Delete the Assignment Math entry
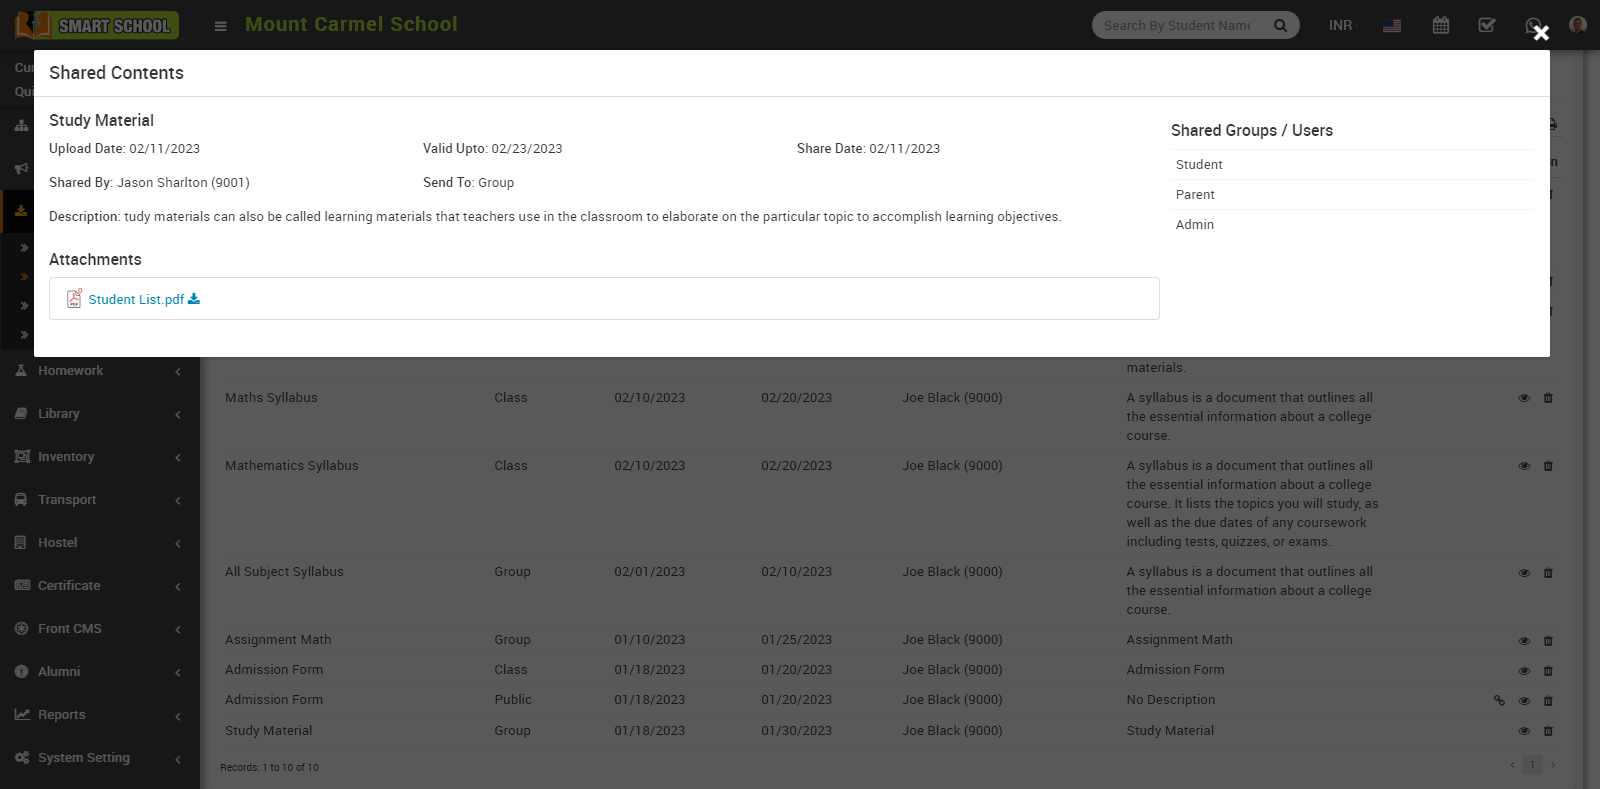Viewport: 1600px width, 789px height. [1548, 641]
